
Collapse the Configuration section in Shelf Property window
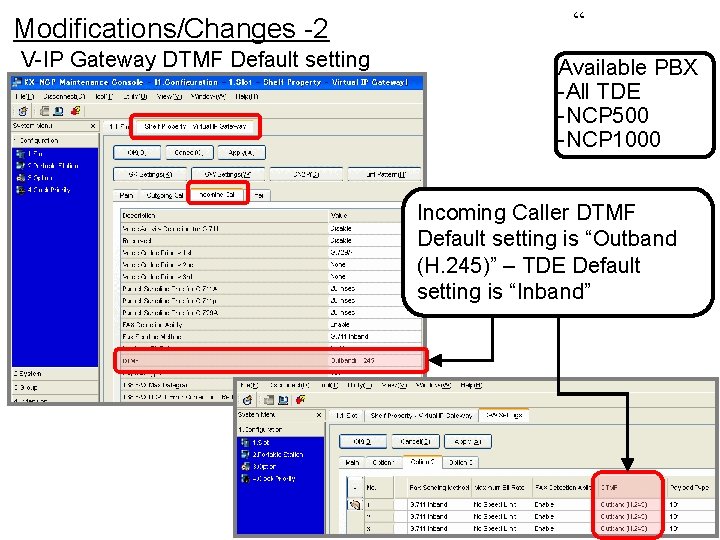click(55, 141)
